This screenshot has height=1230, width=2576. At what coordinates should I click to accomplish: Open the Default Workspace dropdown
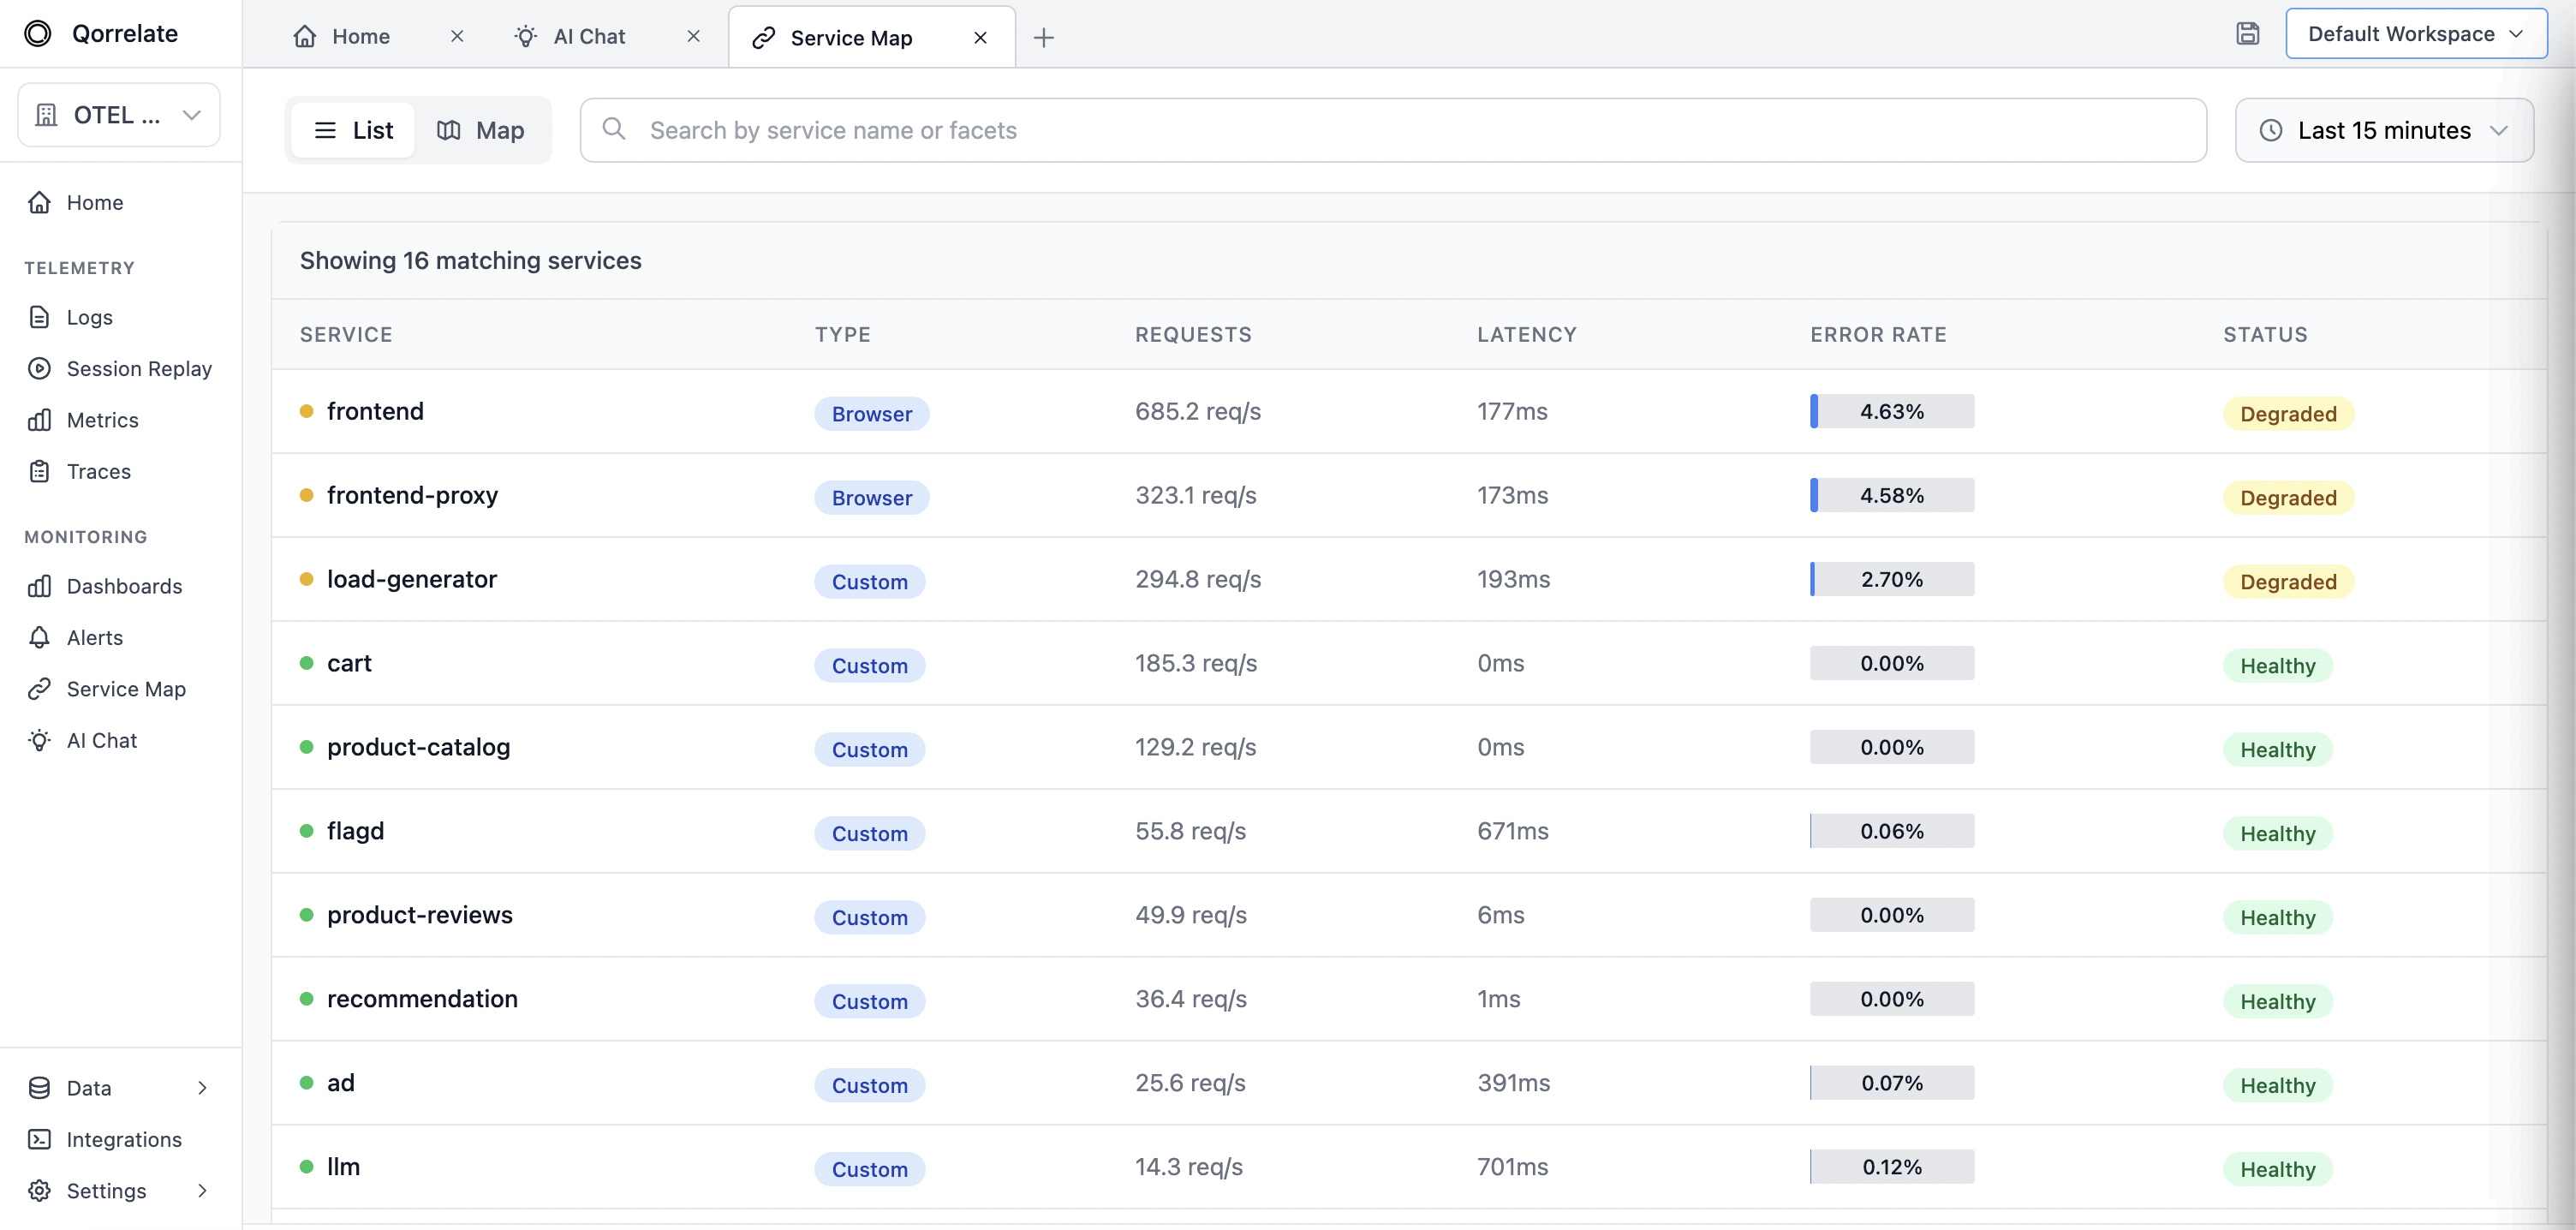pyautogui.click(x=2416, y=33)
